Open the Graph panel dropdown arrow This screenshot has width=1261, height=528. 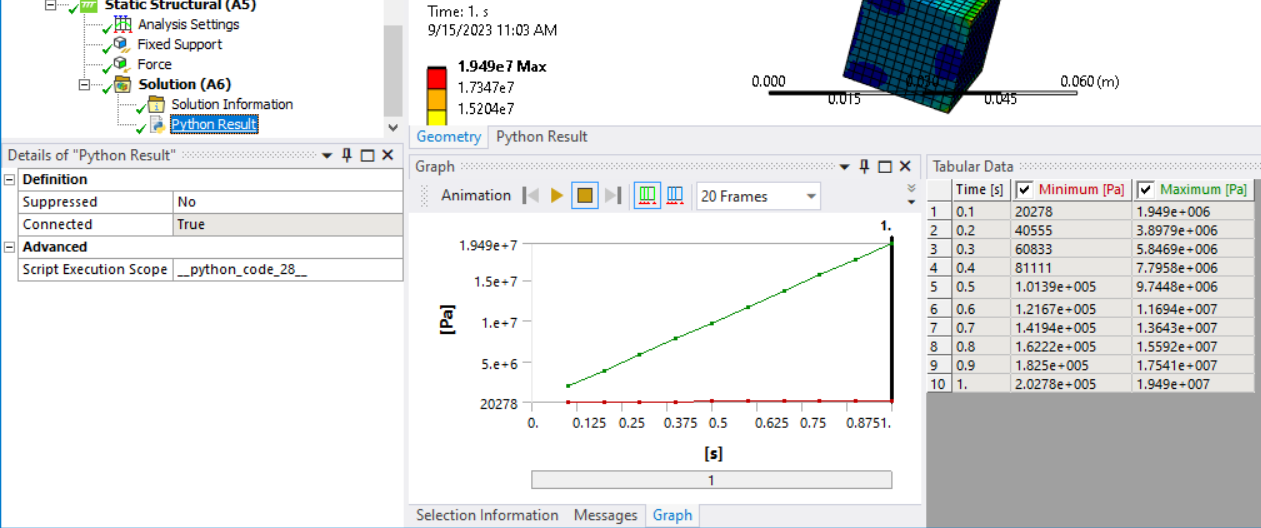[844, 167]
